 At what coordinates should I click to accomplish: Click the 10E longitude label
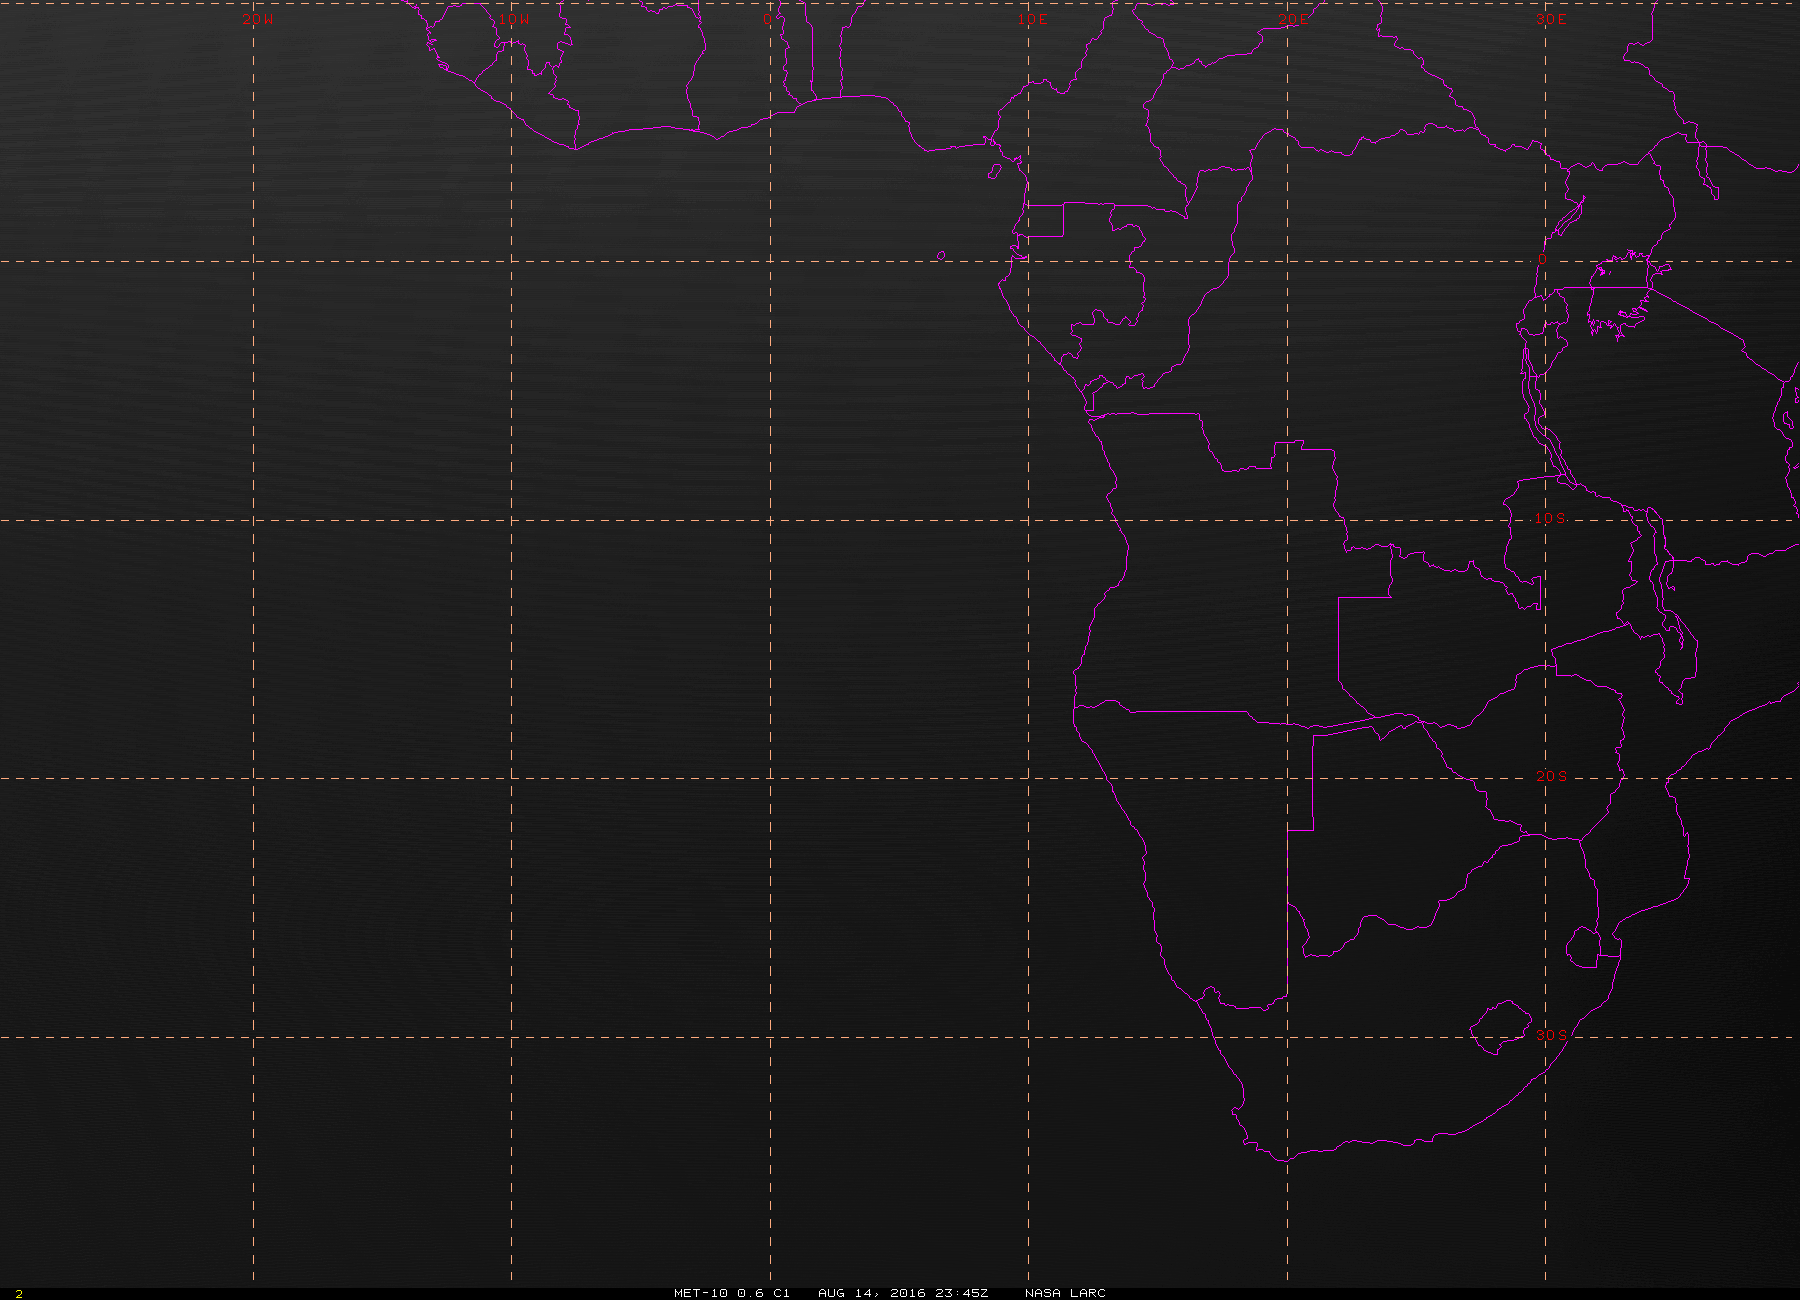click(x=1033, y=19)
